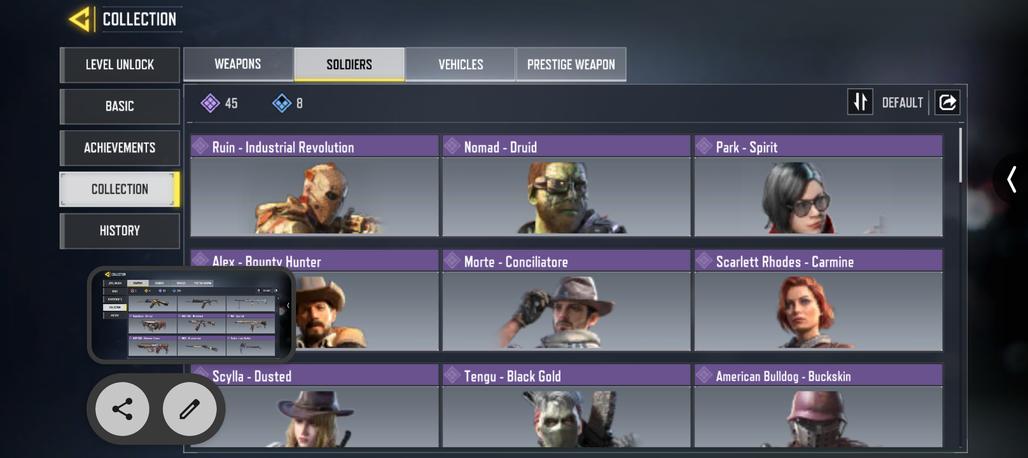Tap the pencil edit button on screenshot overlay
This screenshot has height=458, width=1028.
point(189,409)
